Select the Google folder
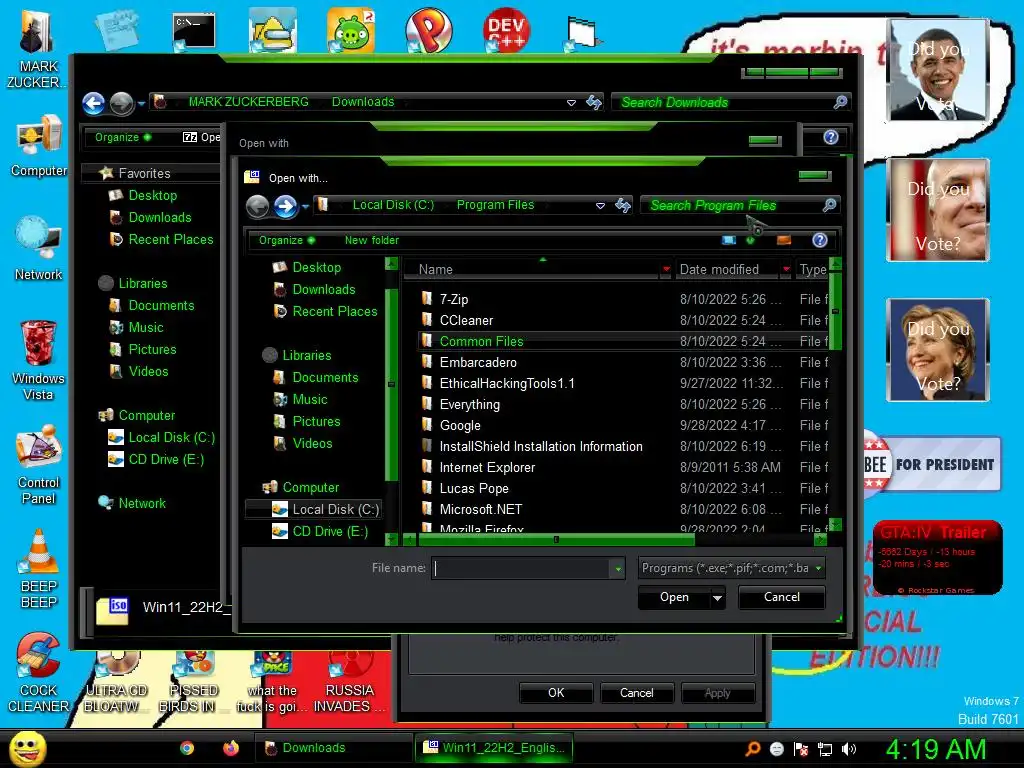The image size is (1024, 768). [x=460, y=425]
